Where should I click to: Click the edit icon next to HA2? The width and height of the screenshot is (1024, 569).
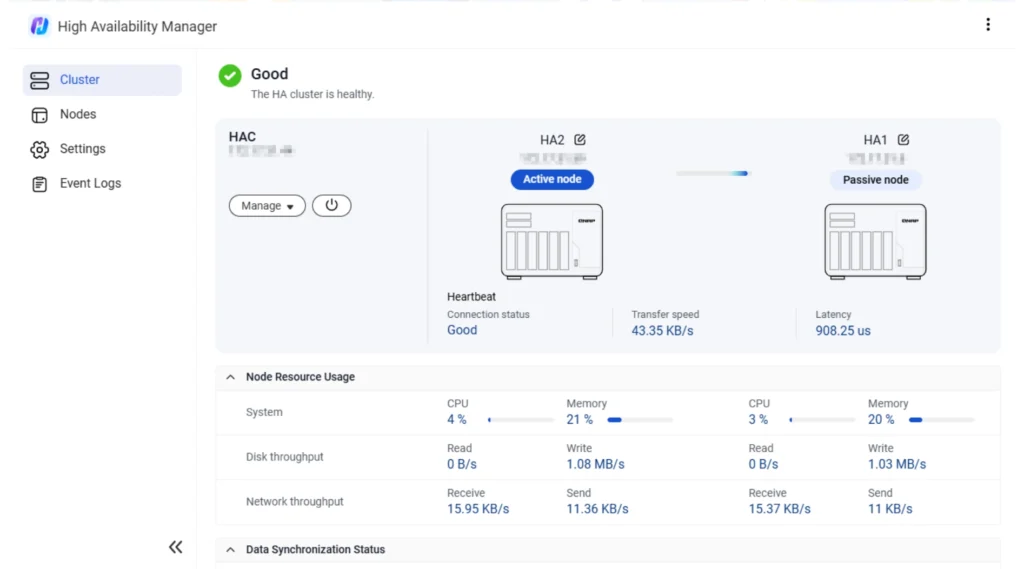580,140
